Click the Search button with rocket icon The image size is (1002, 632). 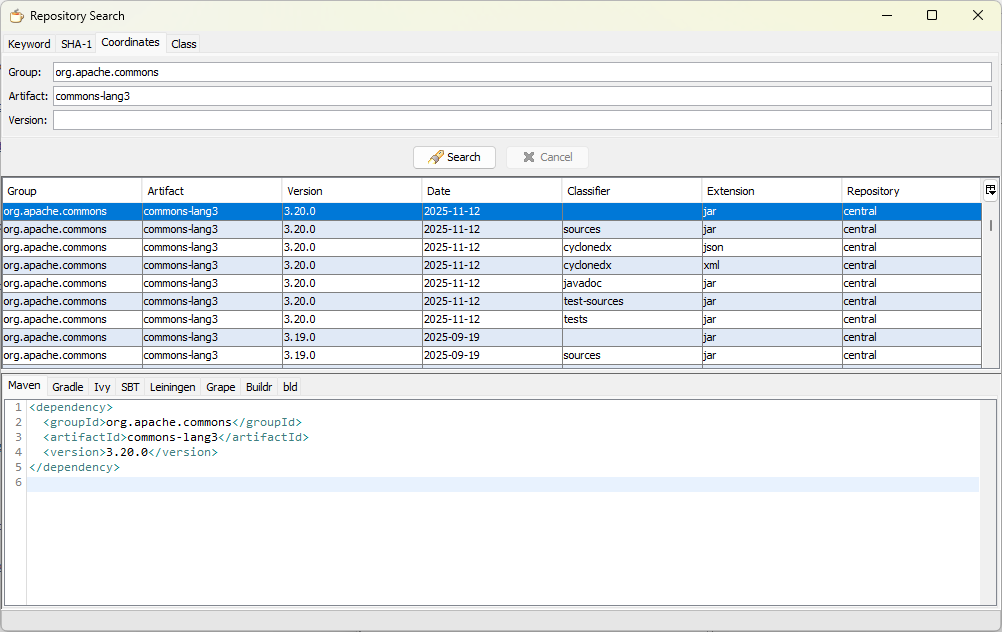pos(454,157)
